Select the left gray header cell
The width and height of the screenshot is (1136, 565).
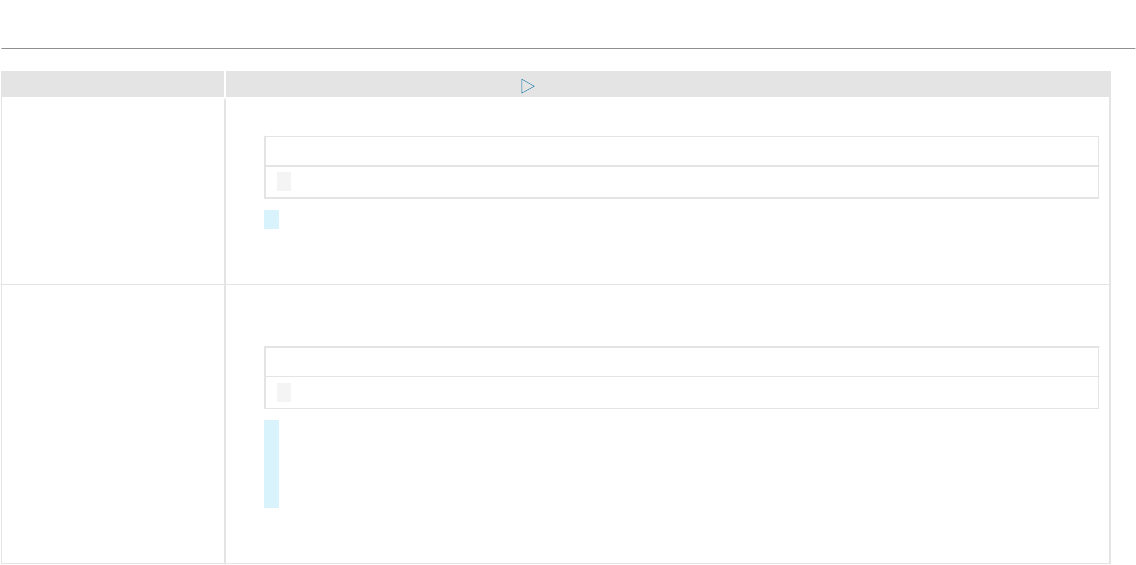coord(112,83)
